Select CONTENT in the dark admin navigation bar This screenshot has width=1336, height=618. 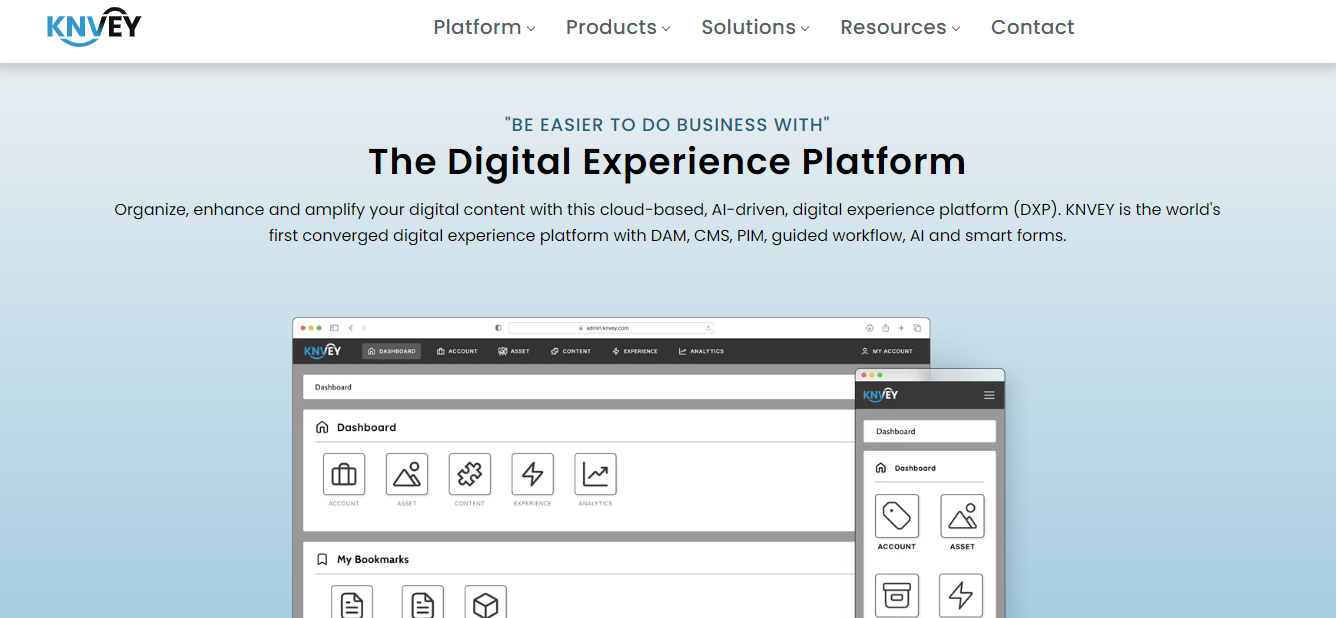click(x=570, y=351)
